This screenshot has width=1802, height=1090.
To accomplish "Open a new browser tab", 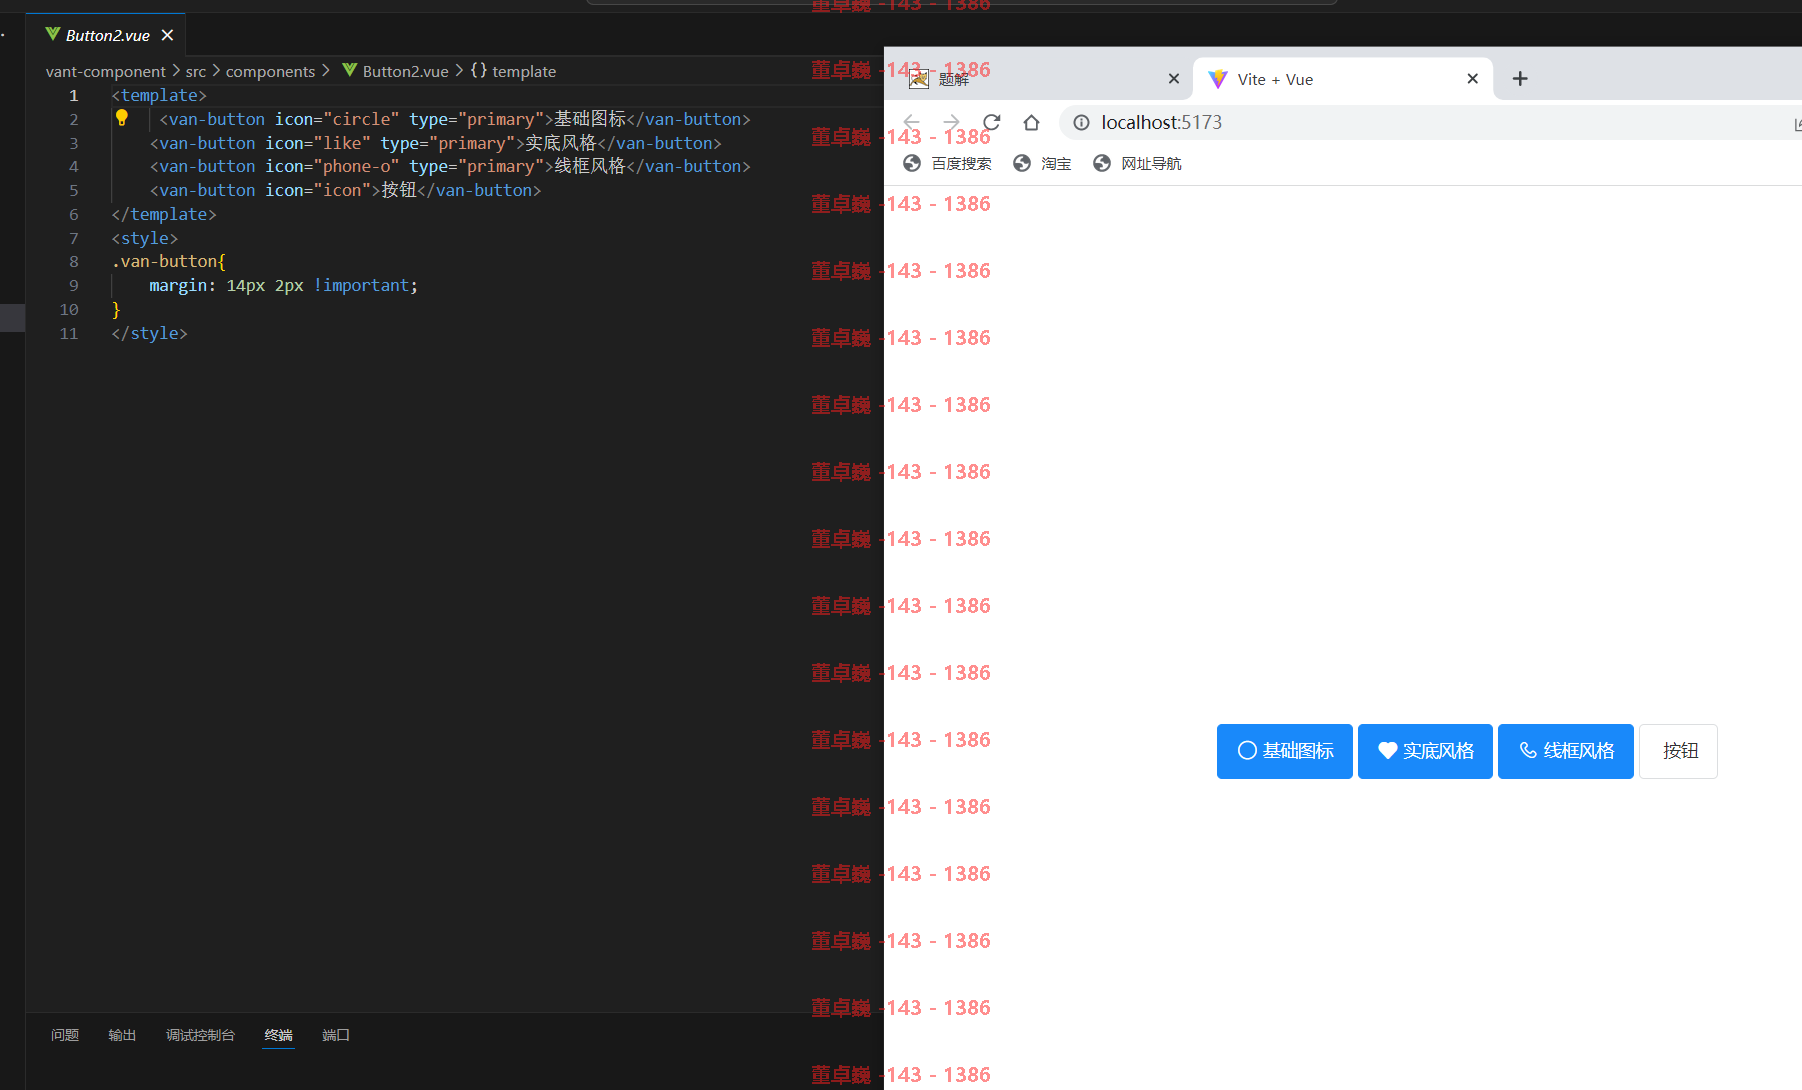I will coord(1520,79).
